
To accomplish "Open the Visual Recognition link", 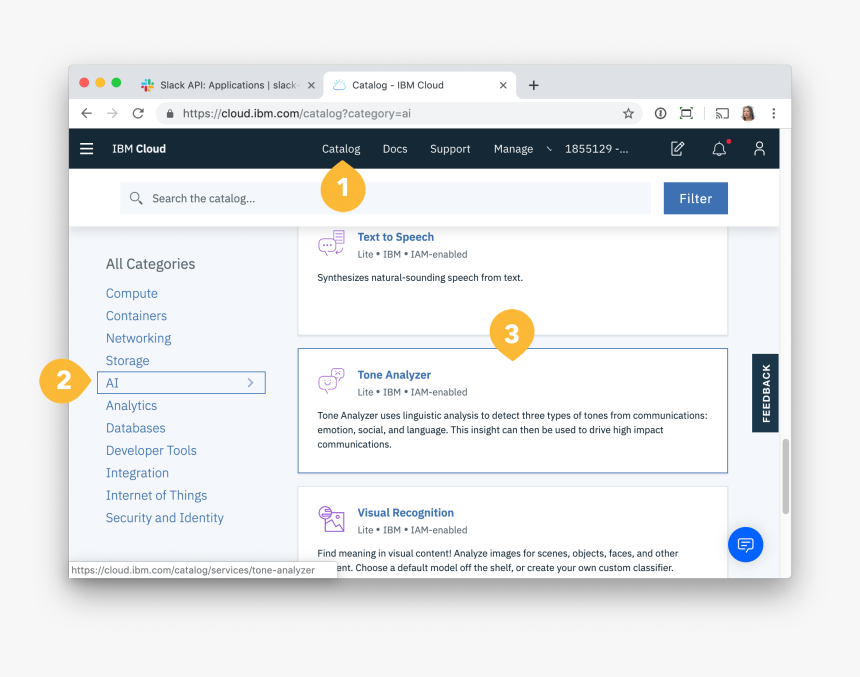I will click(x=405, y=512).
